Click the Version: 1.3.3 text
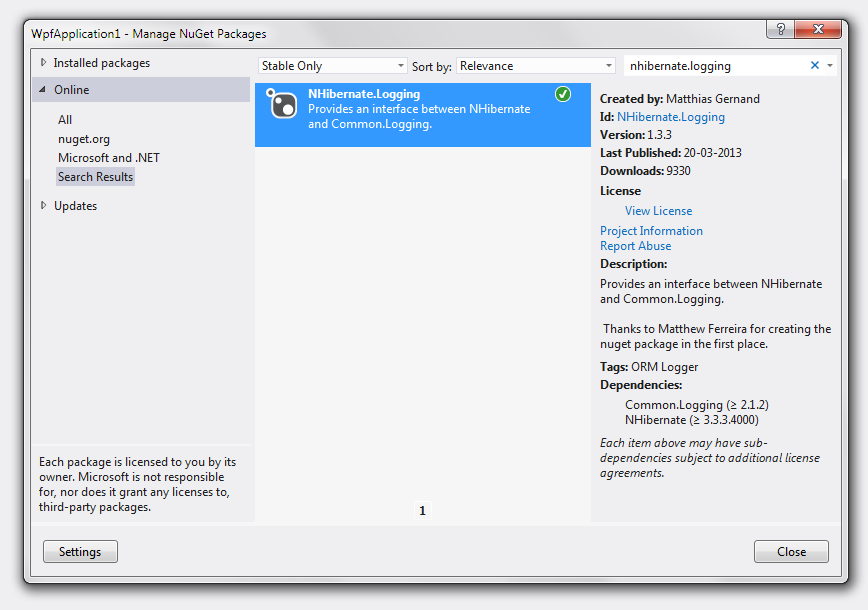 point(636,135)
